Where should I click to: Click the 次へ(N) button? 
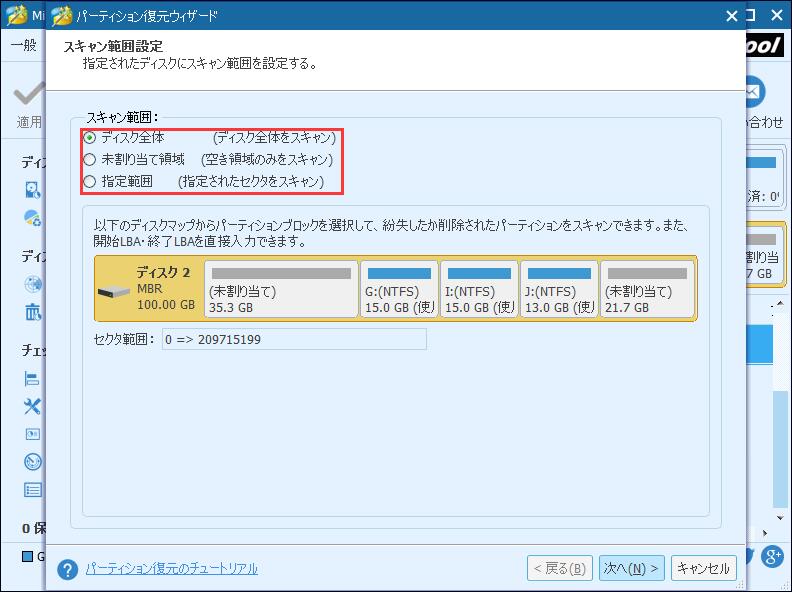click(x=631, y=568)
